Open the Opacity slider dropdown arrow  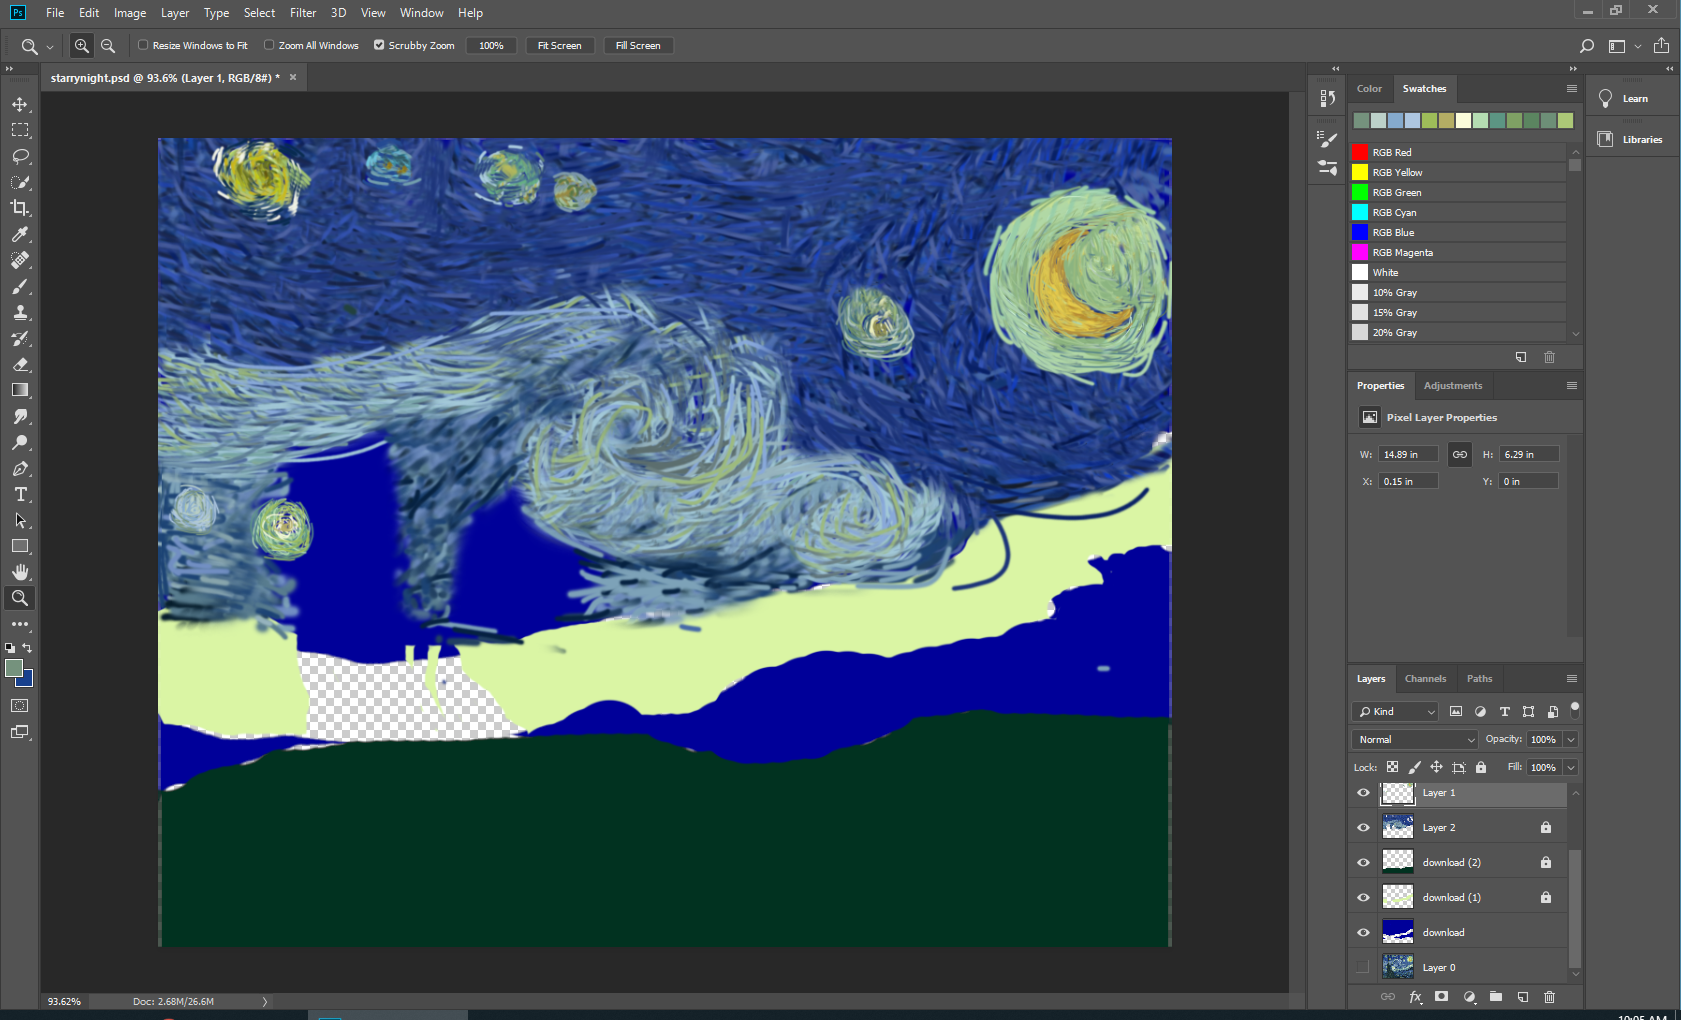click(1571, 740)
